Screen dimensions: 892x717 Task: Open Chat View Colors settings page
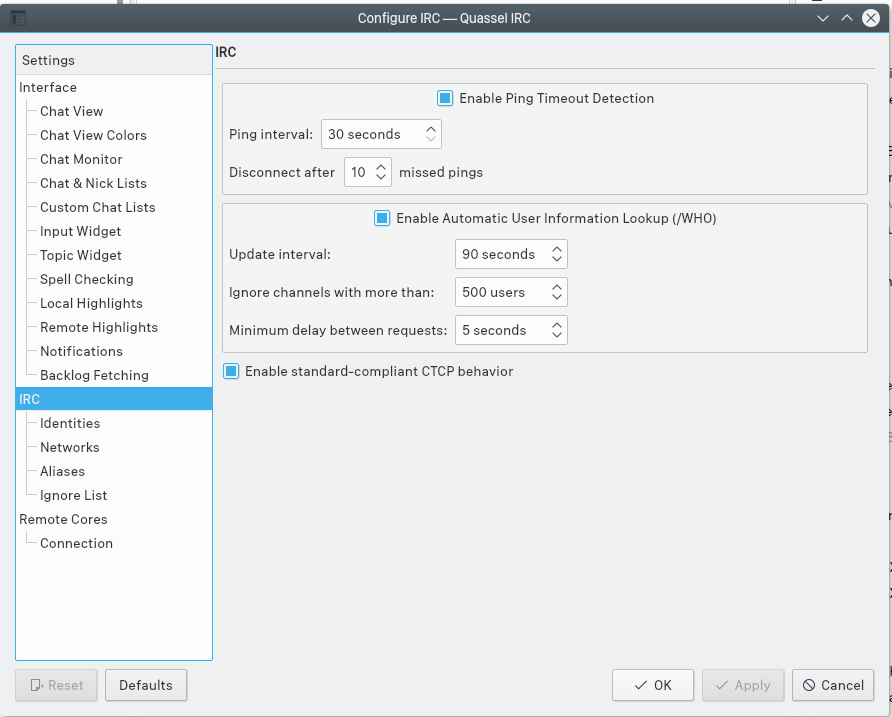(93, 135)
